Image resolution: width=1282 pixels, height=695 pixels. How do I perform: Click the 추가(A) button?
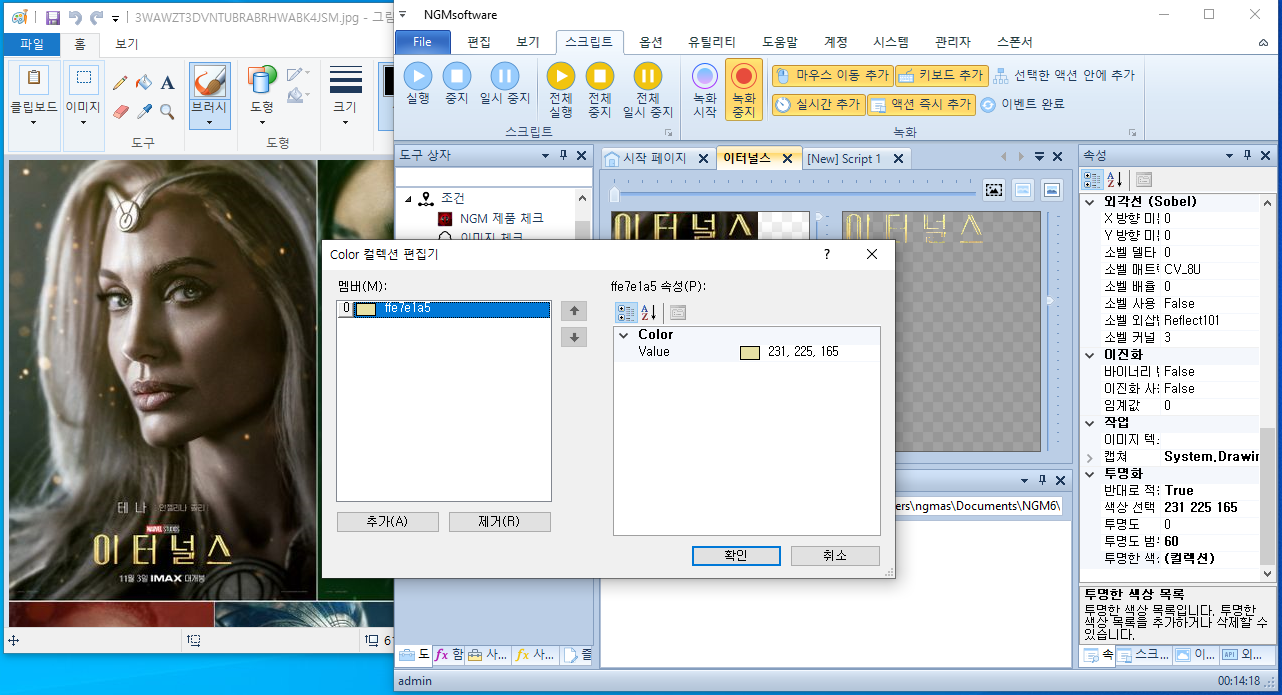pyautogui.click(x=387, y=521)
